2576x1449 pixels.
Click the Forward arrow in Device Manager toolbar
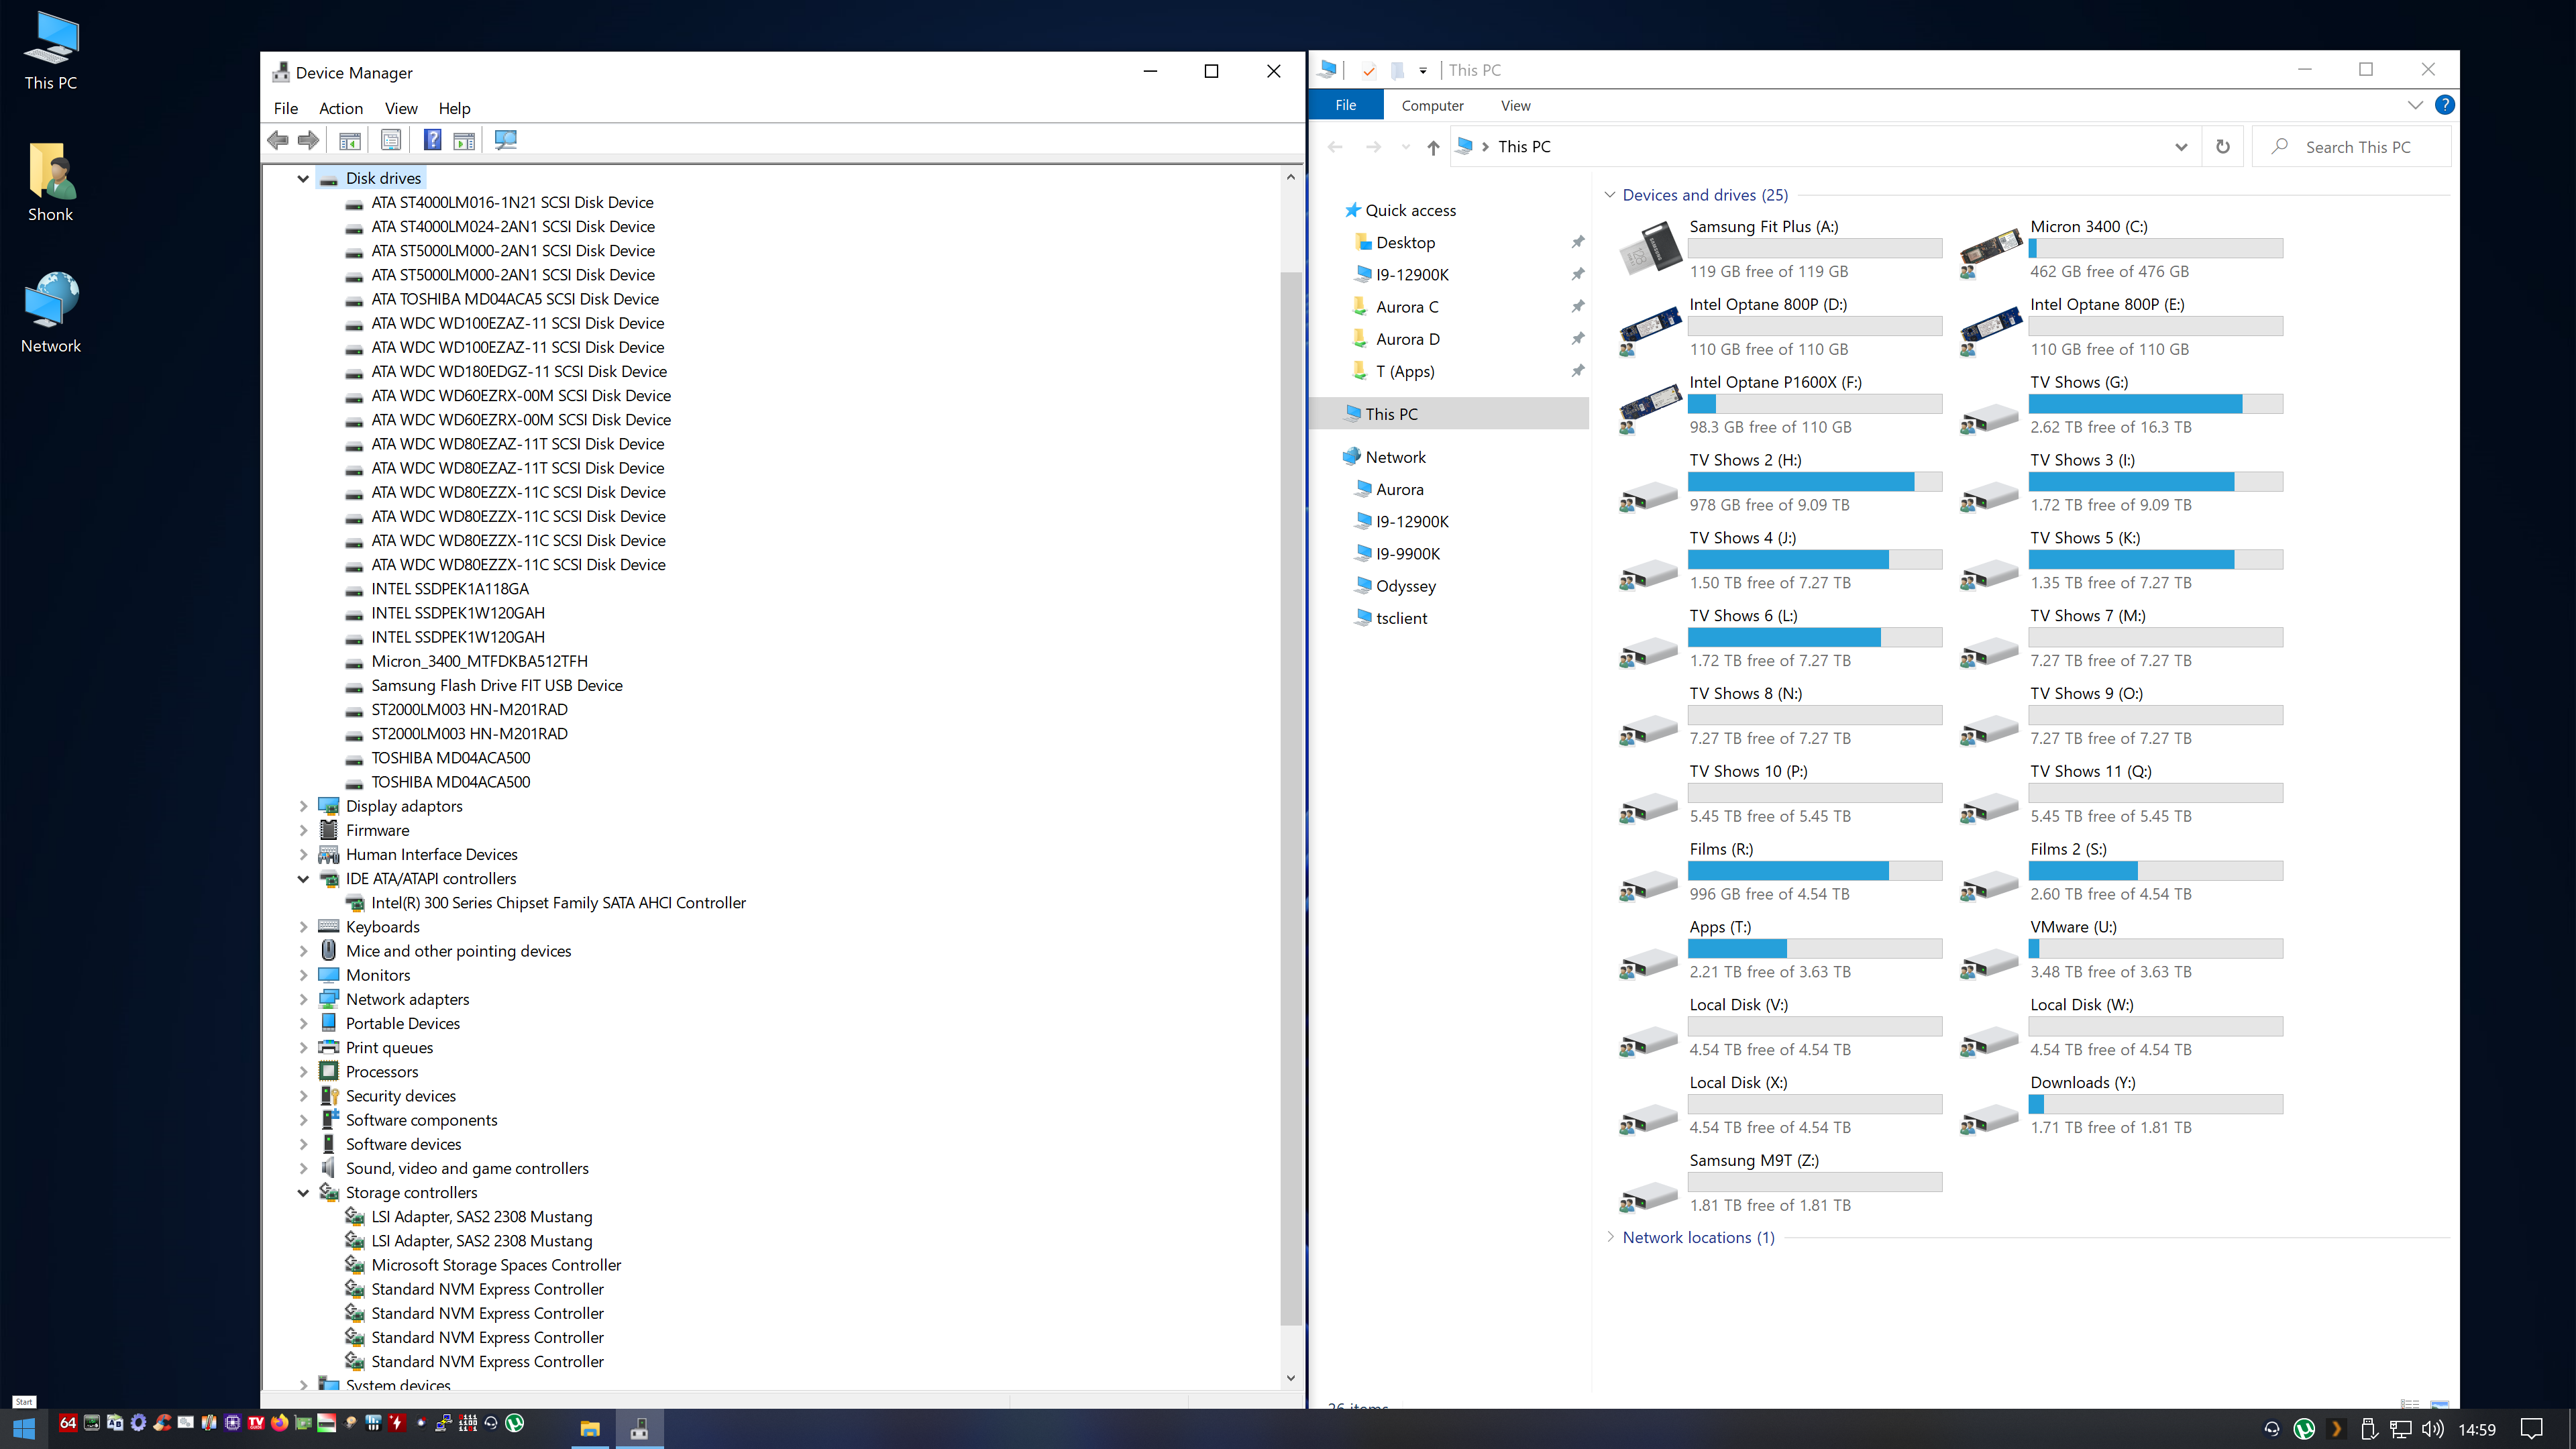pyautogui.click(x=309, y=140)
